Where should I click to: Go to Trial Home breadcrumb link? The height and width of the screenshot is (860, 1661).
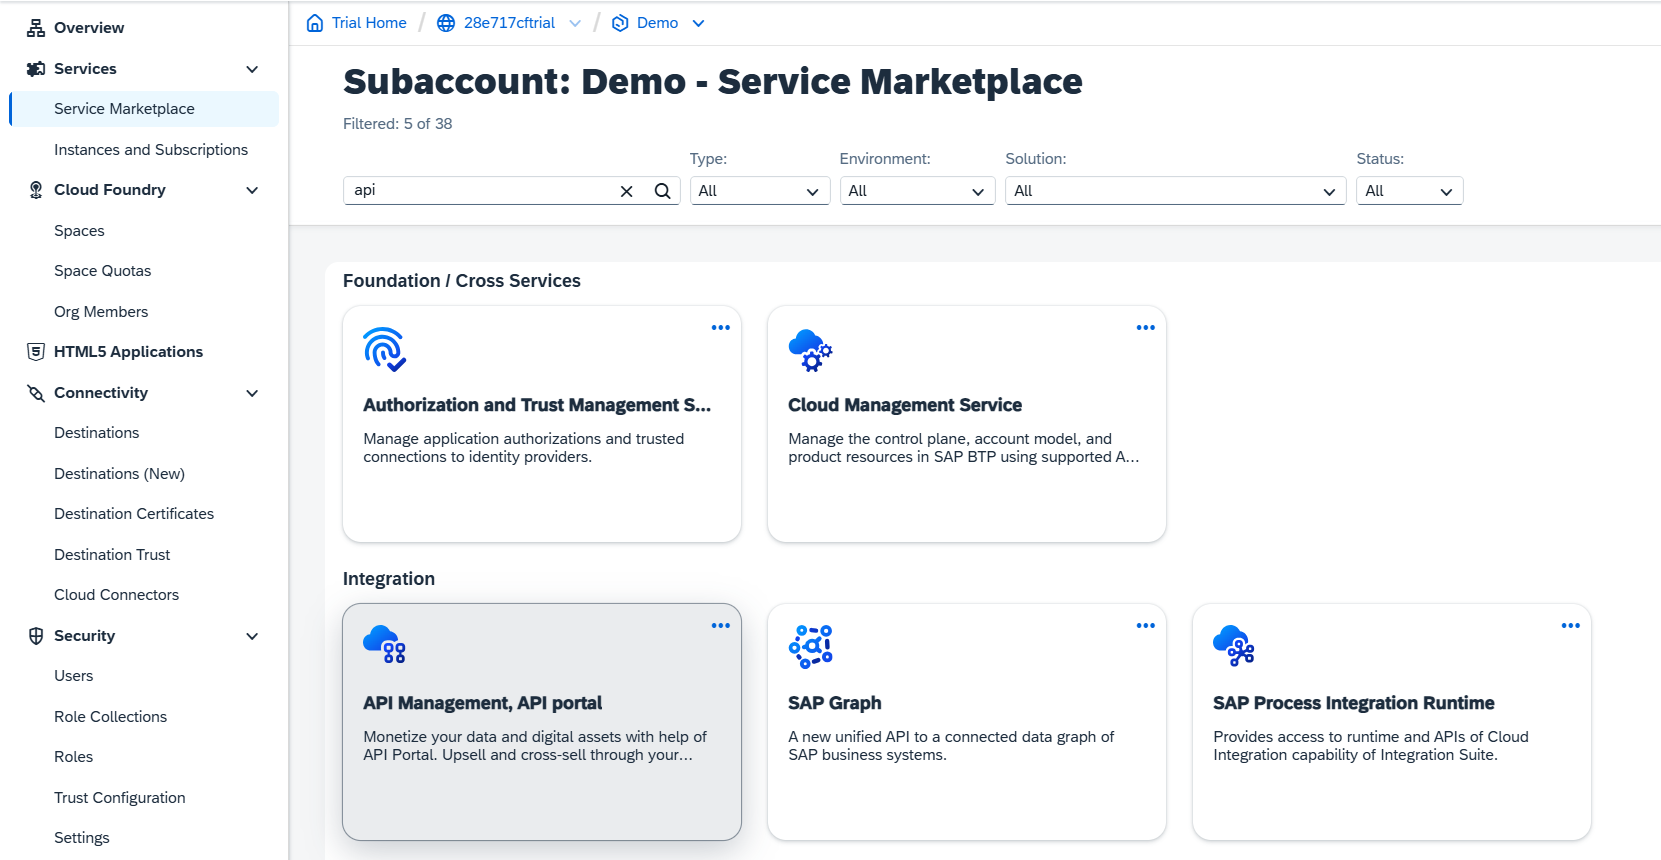pyautogui.click(x=369, y=23)
